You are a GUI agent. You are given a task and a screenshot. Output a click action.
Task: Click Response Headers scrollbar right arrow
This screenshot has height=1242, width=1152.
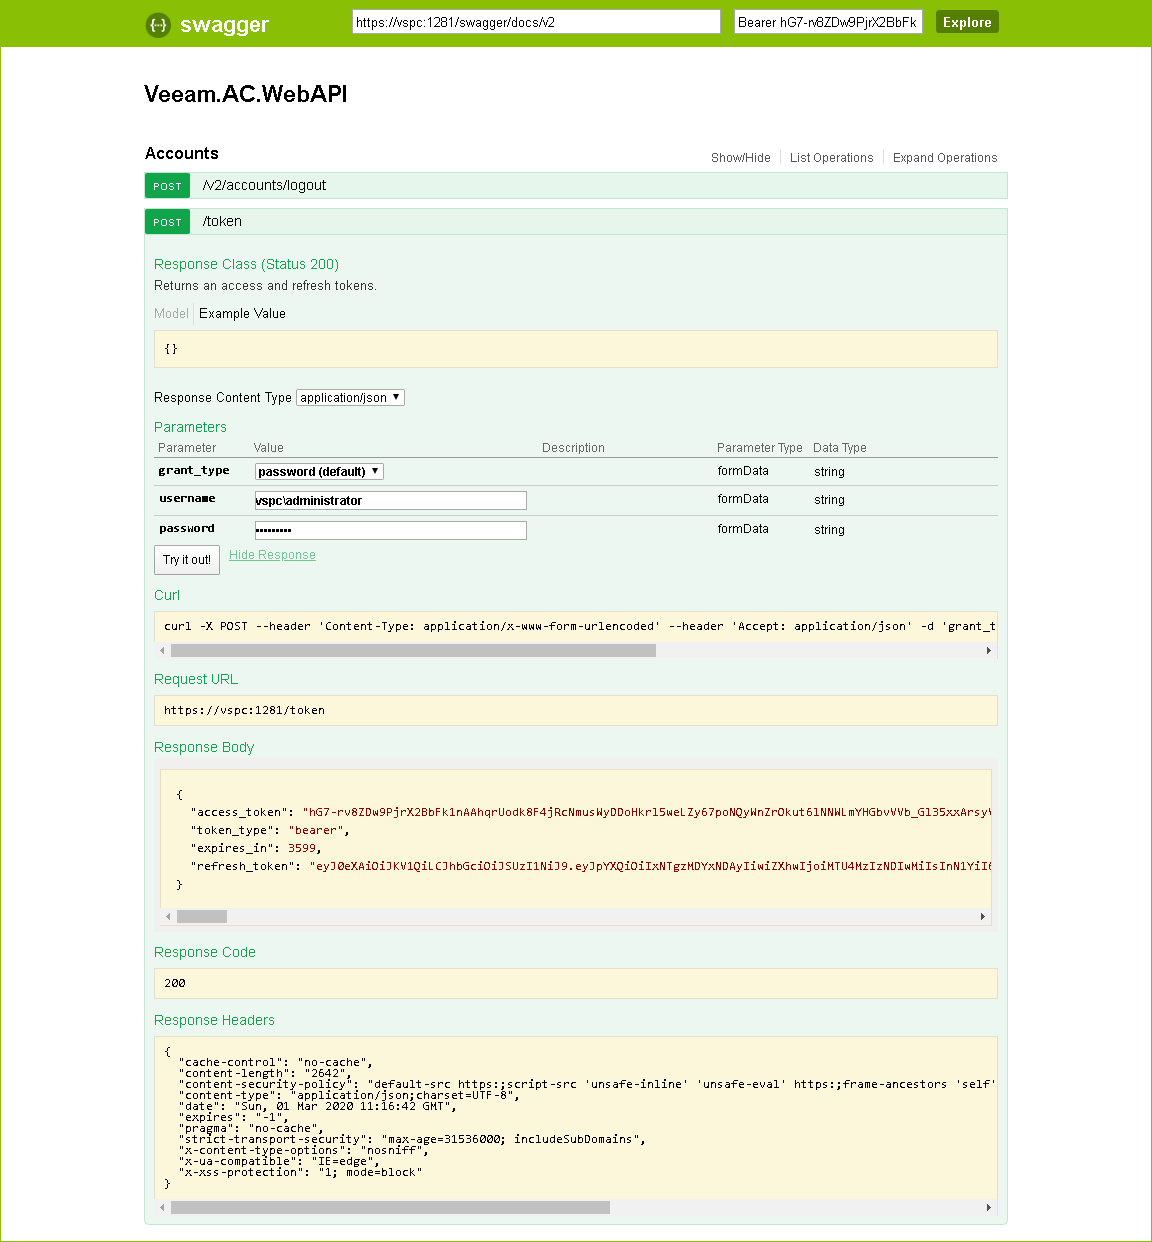pos(989,1207)
